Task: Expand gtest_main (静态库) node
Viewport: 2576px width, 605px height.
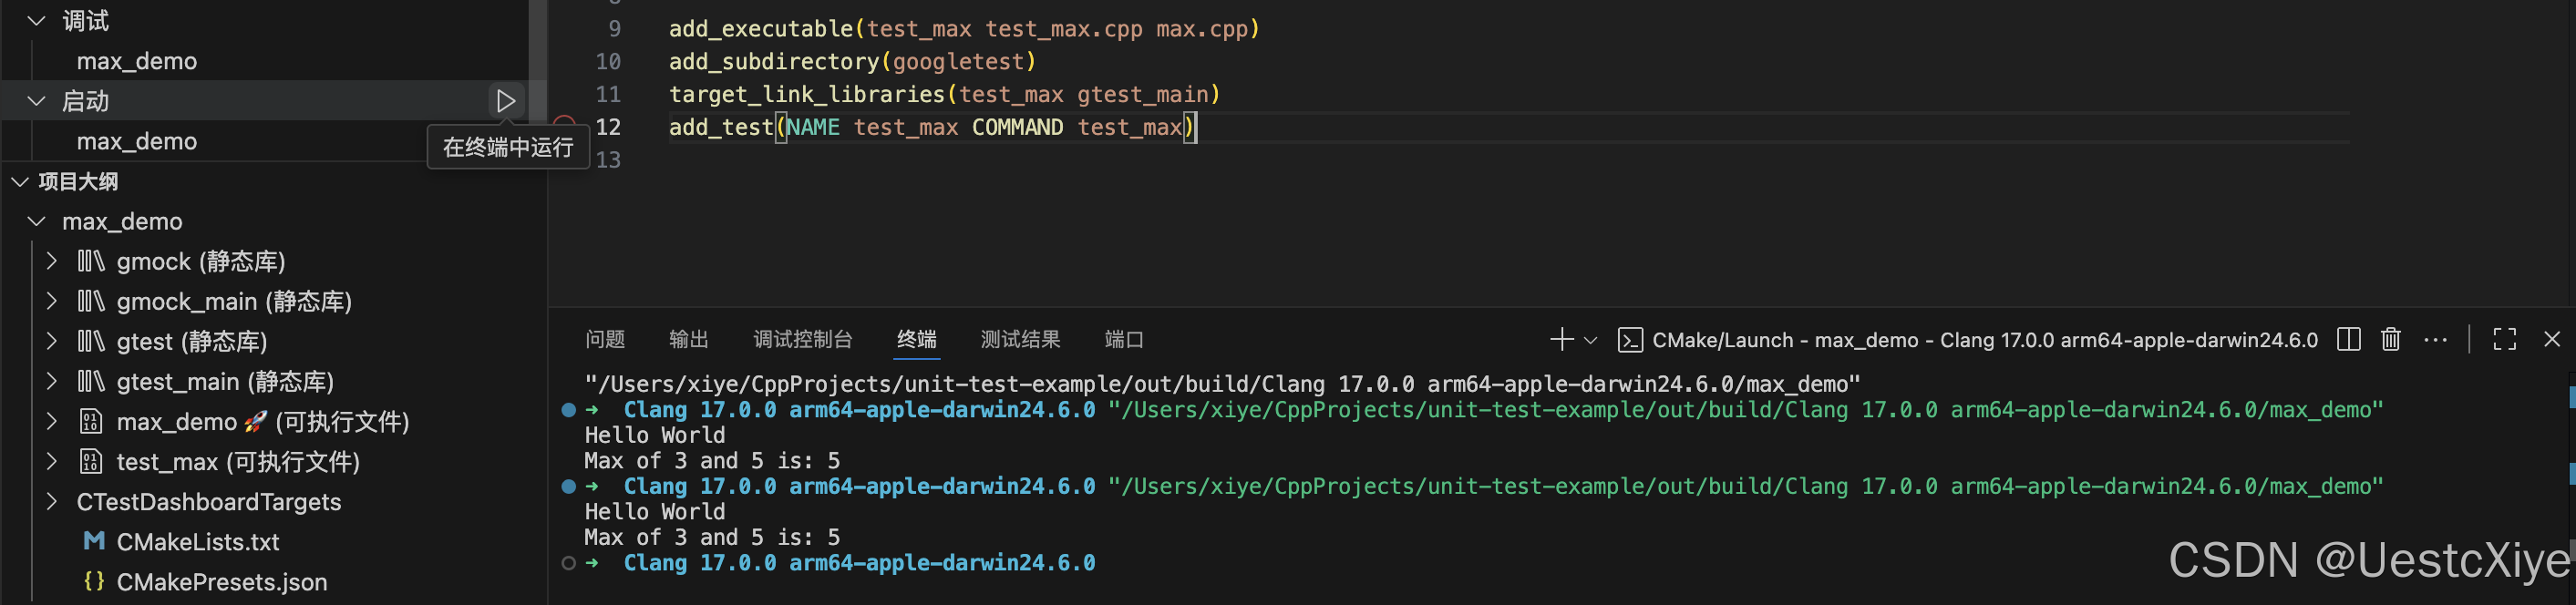Action: [x=52, y=381]
